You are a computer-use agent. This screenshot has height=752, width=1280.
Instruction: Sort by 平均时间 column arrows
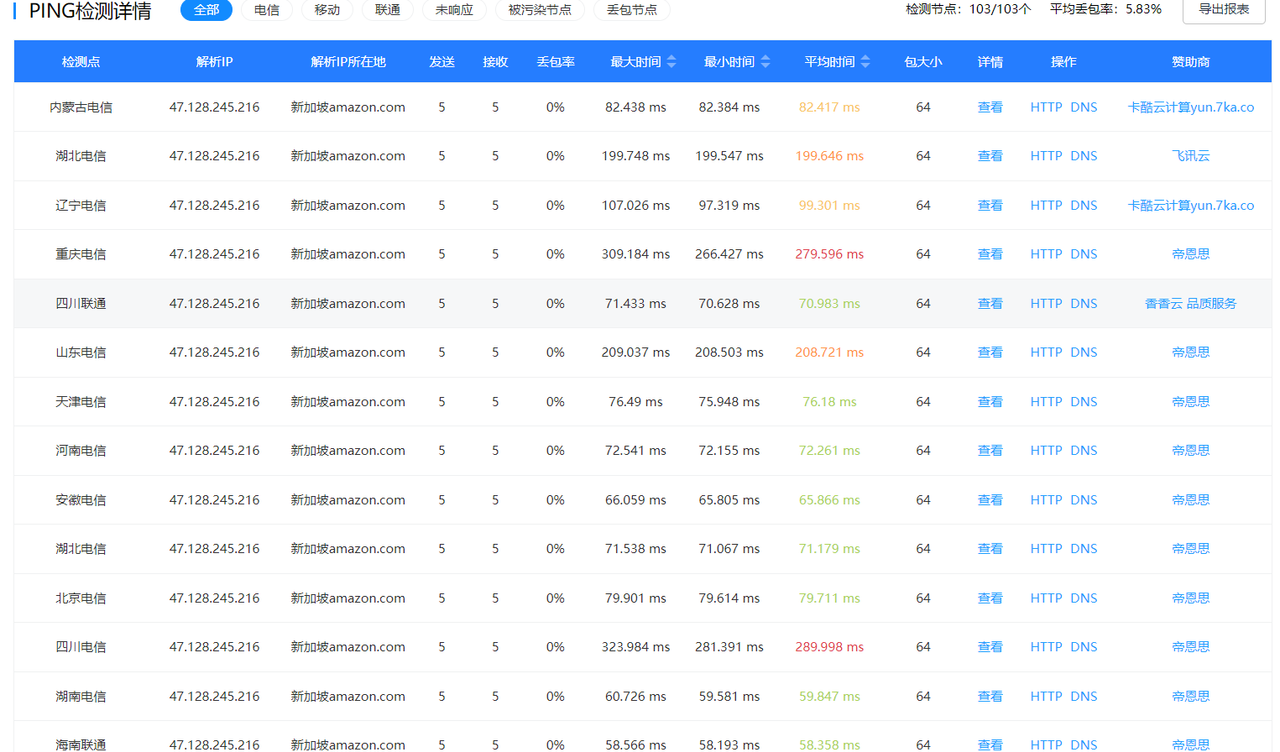(x=865, y=62)
